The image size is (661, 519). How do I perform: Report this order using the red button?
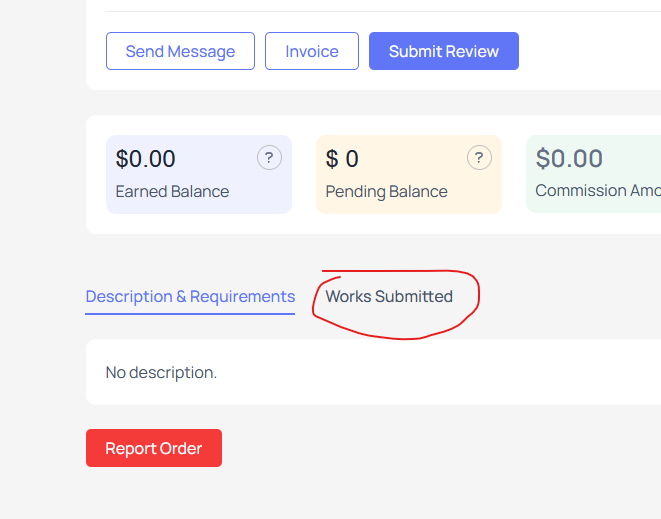(154, 448)
